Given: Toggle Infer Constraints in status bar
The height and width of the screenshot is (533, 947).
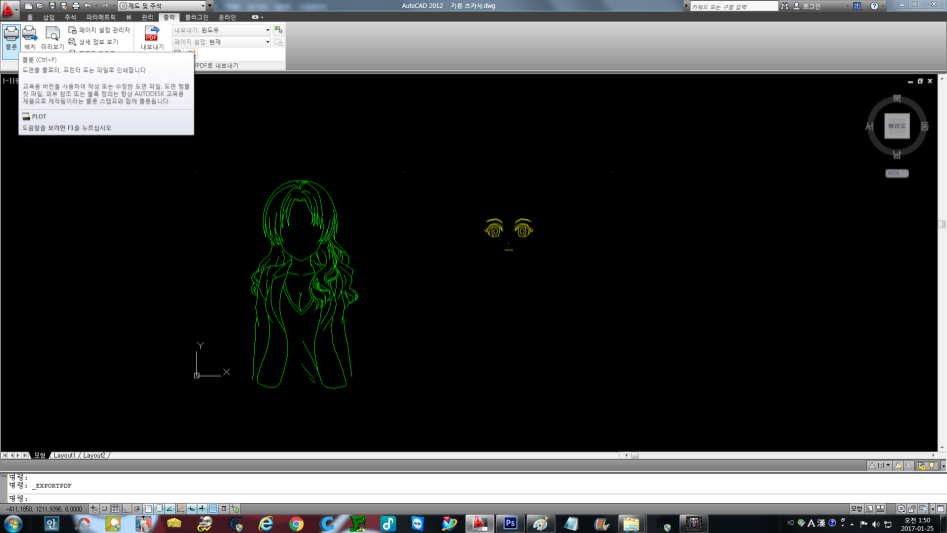Looking at the screenshot, I should click(x=94, y=509).
